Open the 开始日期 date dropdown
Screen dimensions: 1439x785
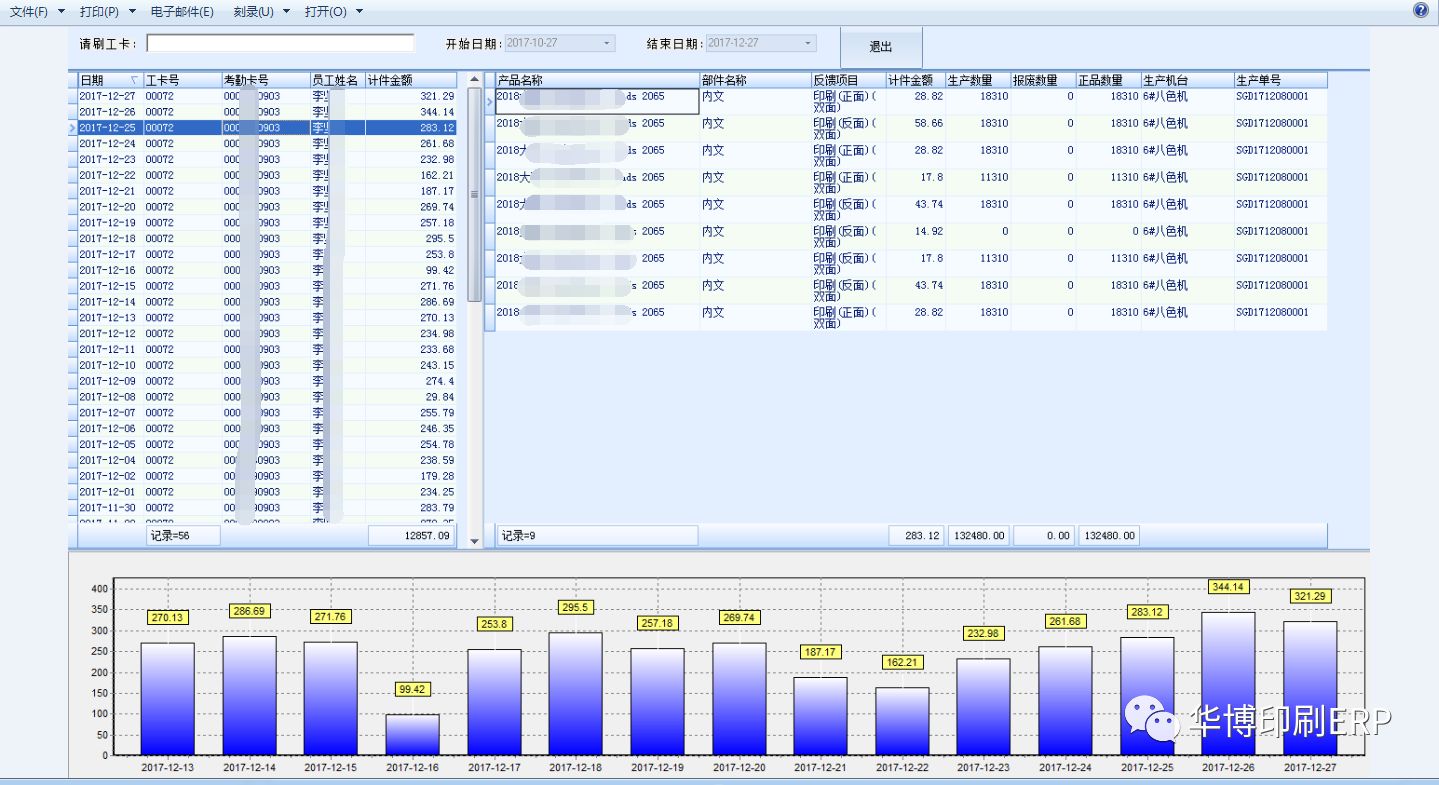607,43
